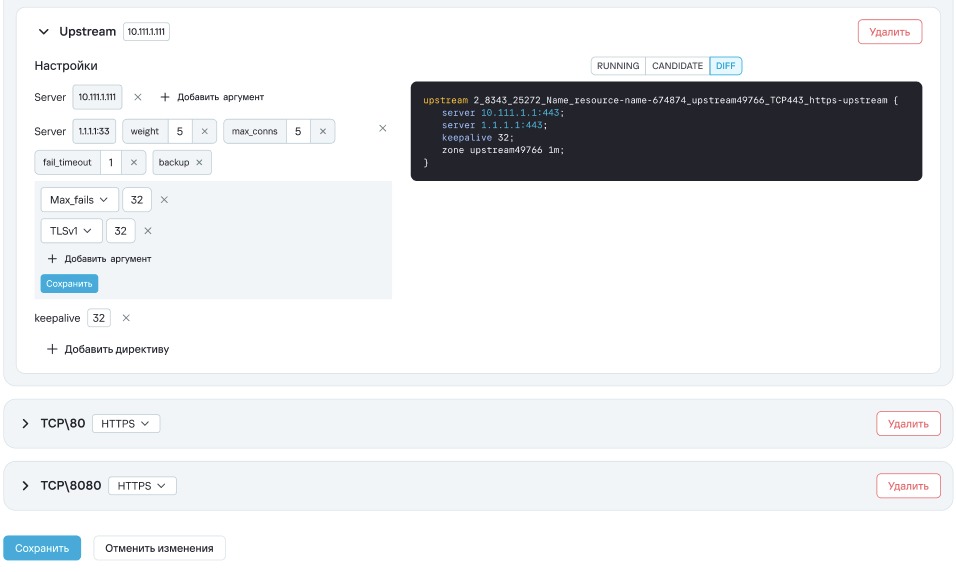The width and height of the screenshot is (956, 572).
Task: Click Отменить изменения button
Action: pos(159,548)
